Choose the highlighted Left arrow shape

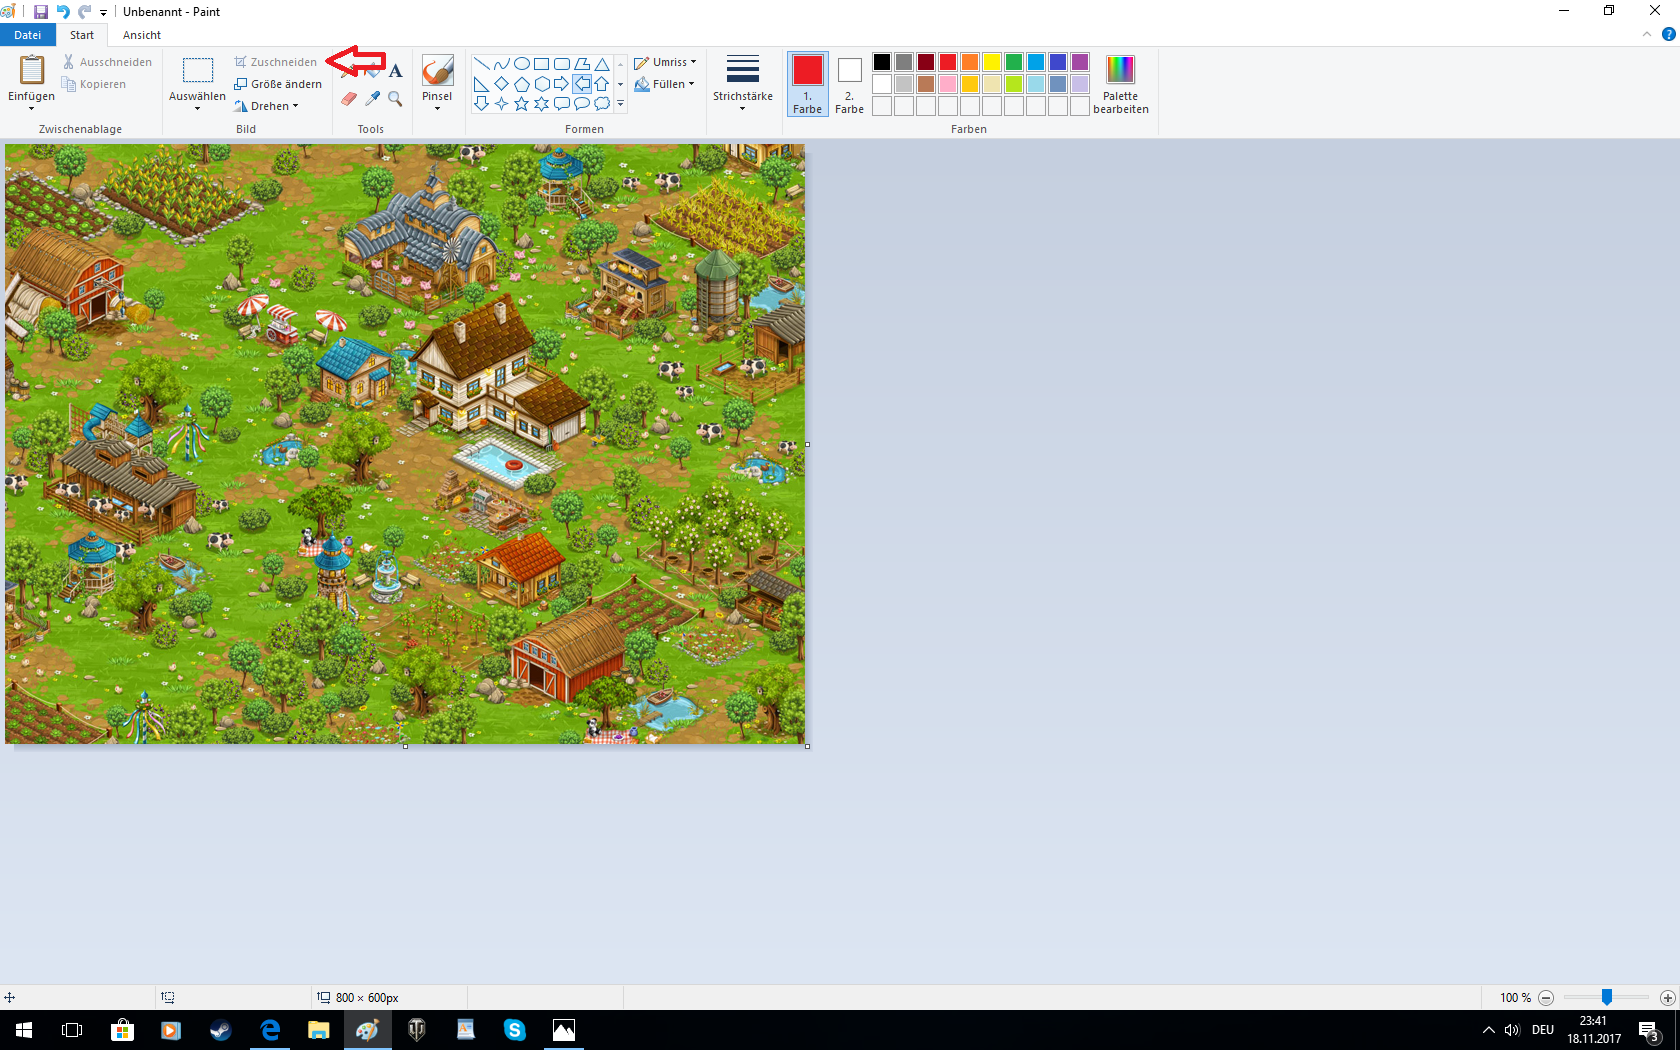pos(582,84)
